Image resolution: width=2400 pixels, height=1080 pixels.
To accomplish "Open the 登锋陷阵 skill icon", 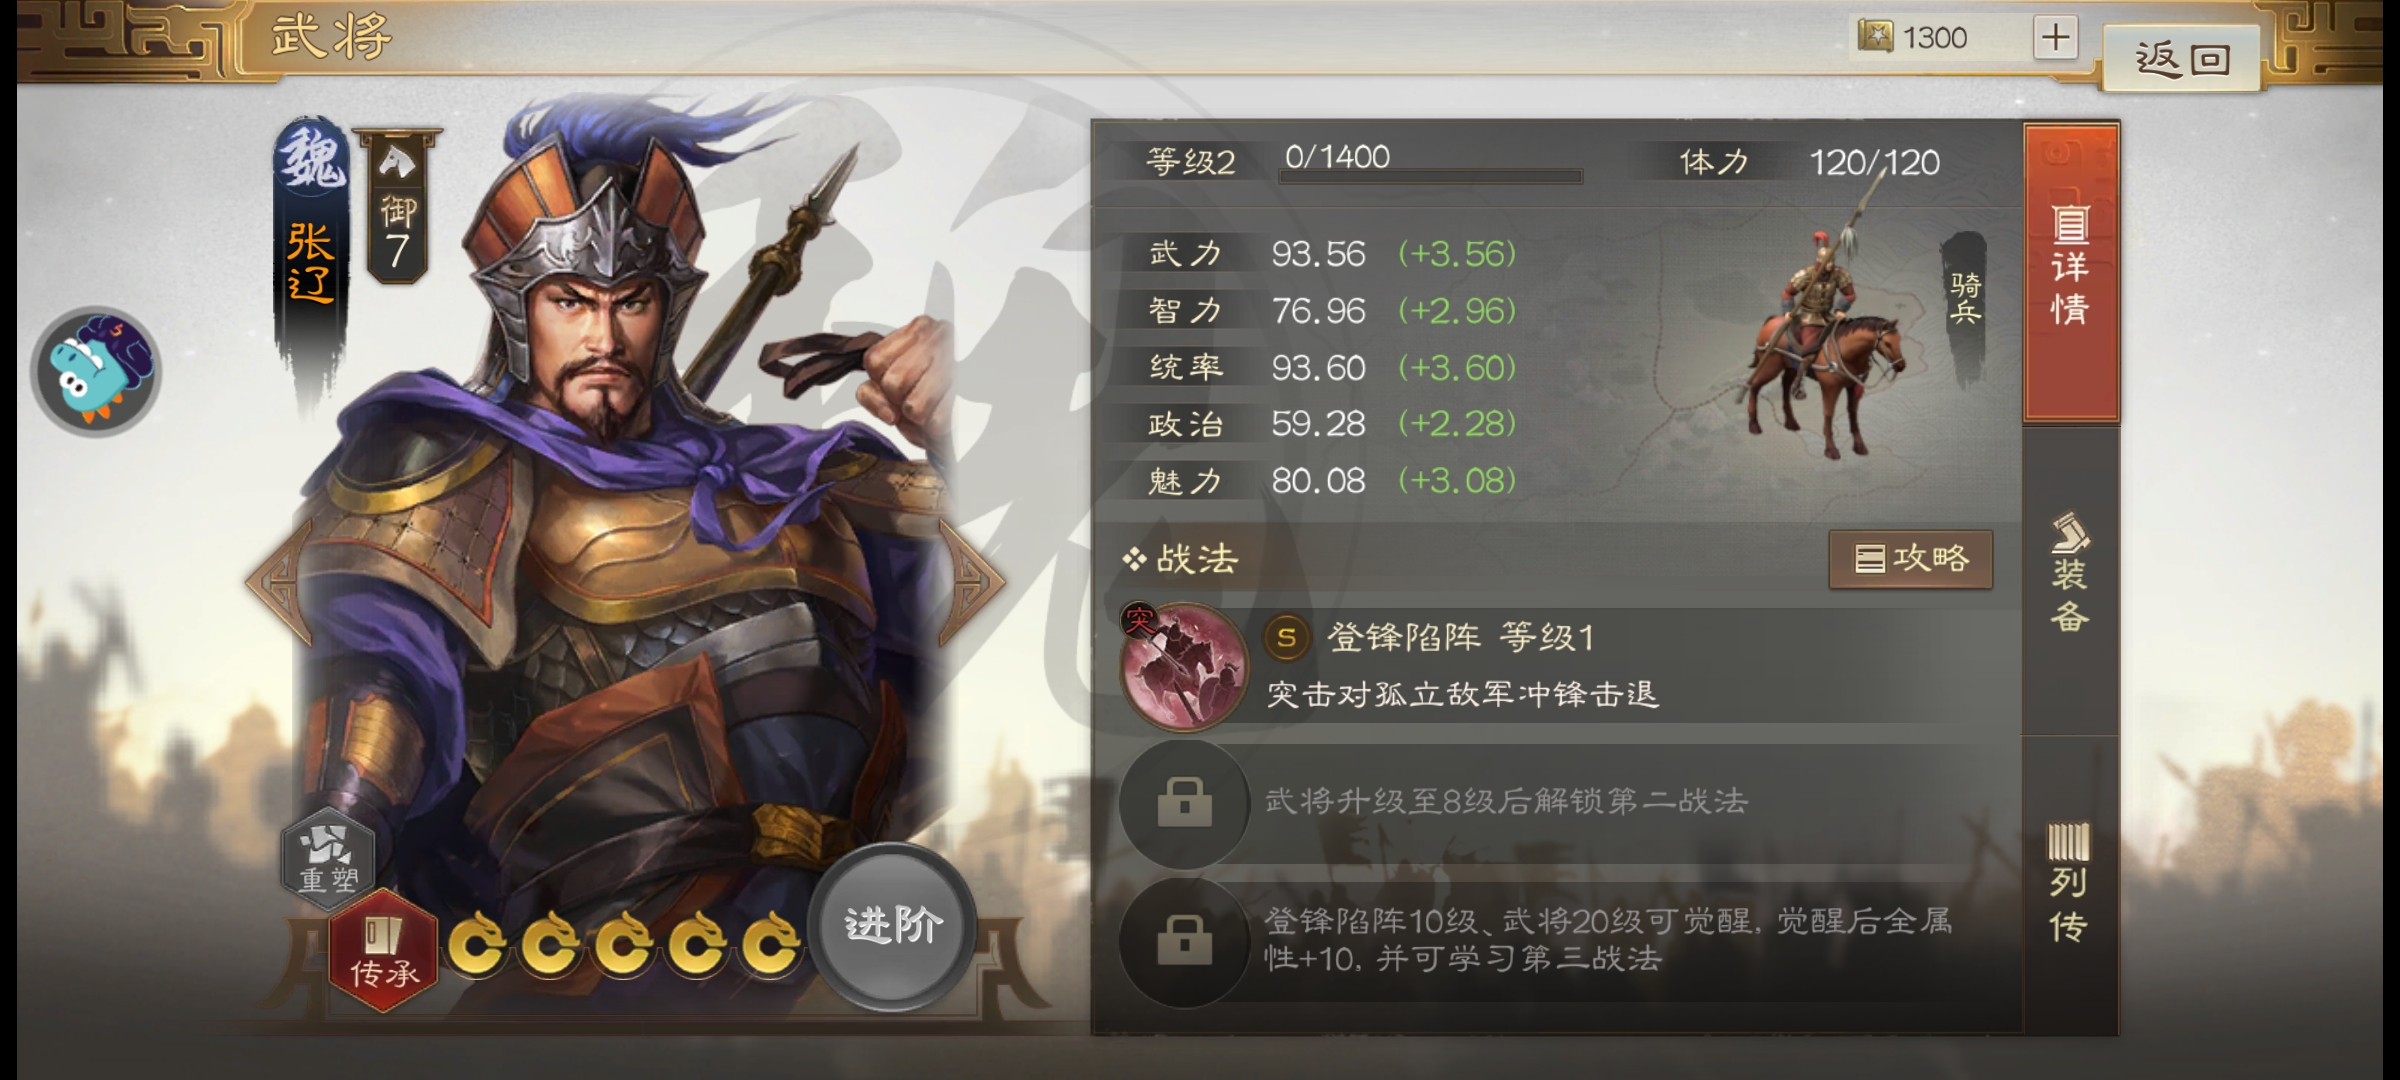I will pyautogui.click(x=1184, y=667).
